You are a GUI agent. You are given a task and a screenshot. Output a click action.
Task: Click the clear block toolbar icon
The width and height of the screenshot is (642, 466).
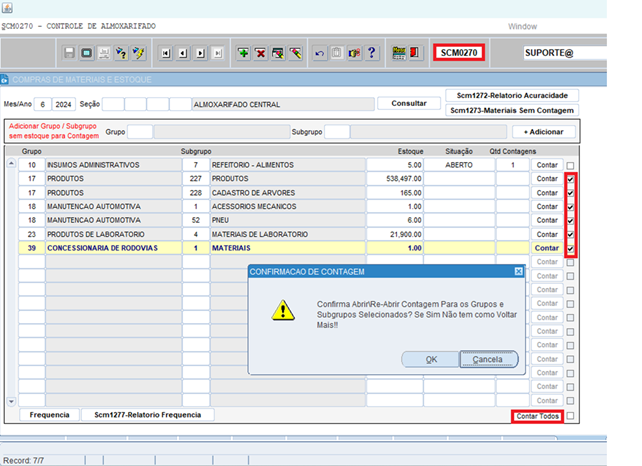[x=278, y=53]
